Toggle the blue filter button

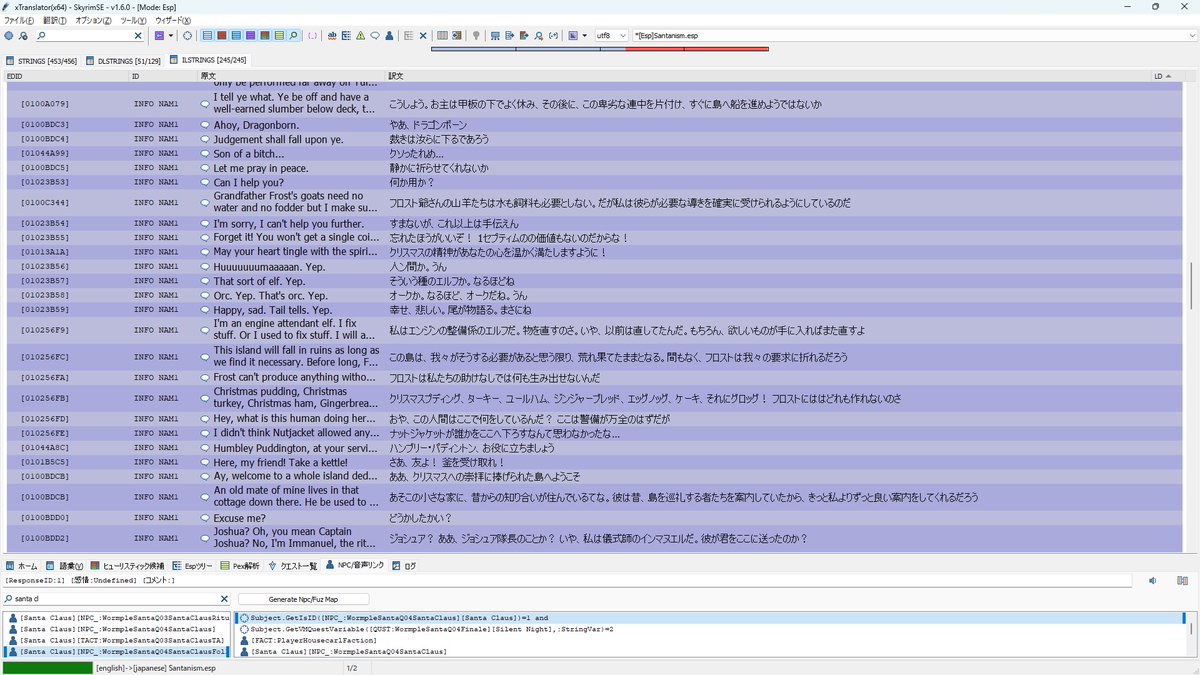coord(236,35)
